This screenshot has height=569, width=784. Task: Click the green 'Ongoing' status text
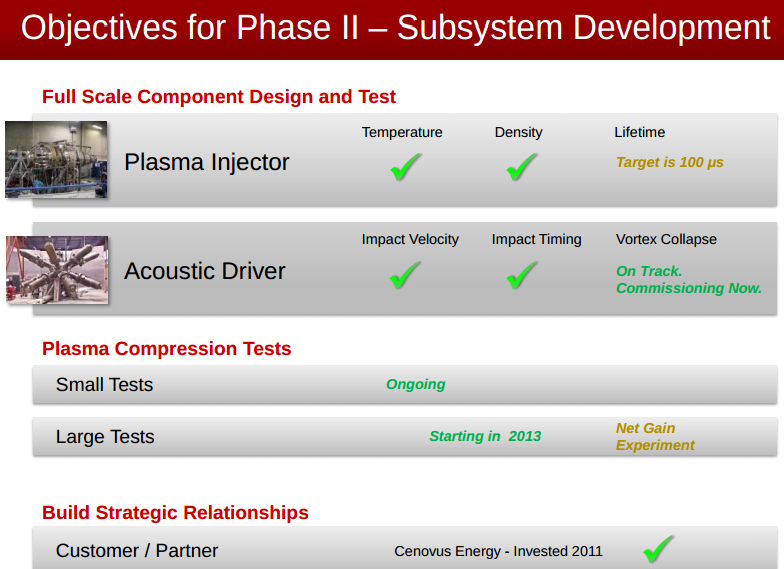pyautogui.click(x=416, y=384)
